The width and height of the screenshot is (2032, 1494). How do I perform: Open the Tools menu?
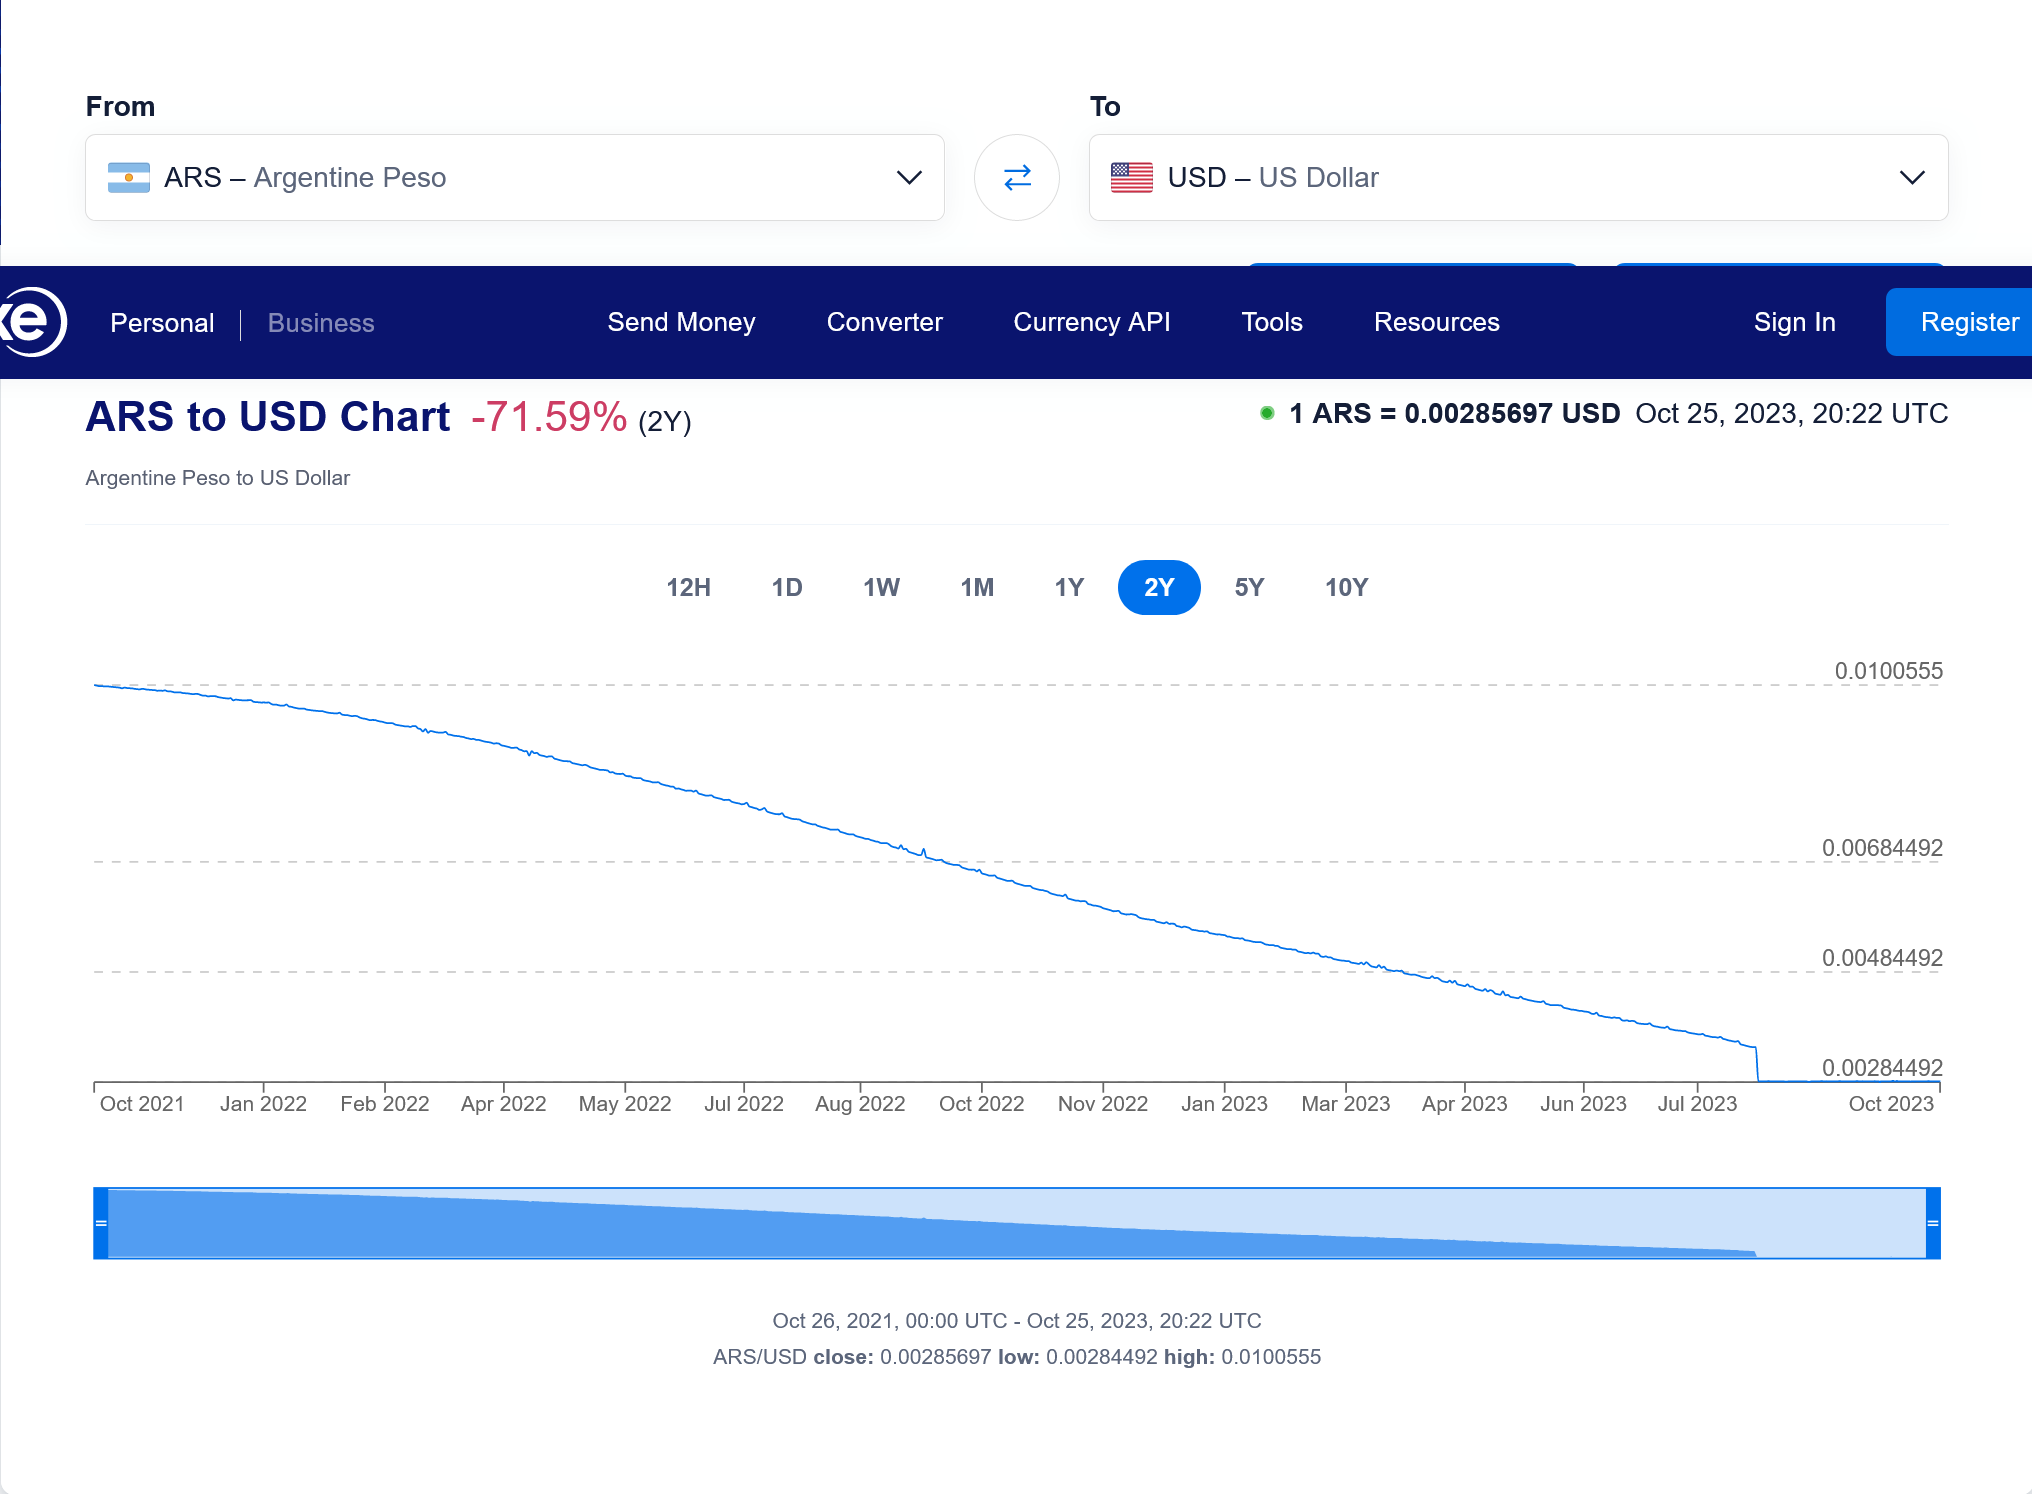coord(1272,322)
